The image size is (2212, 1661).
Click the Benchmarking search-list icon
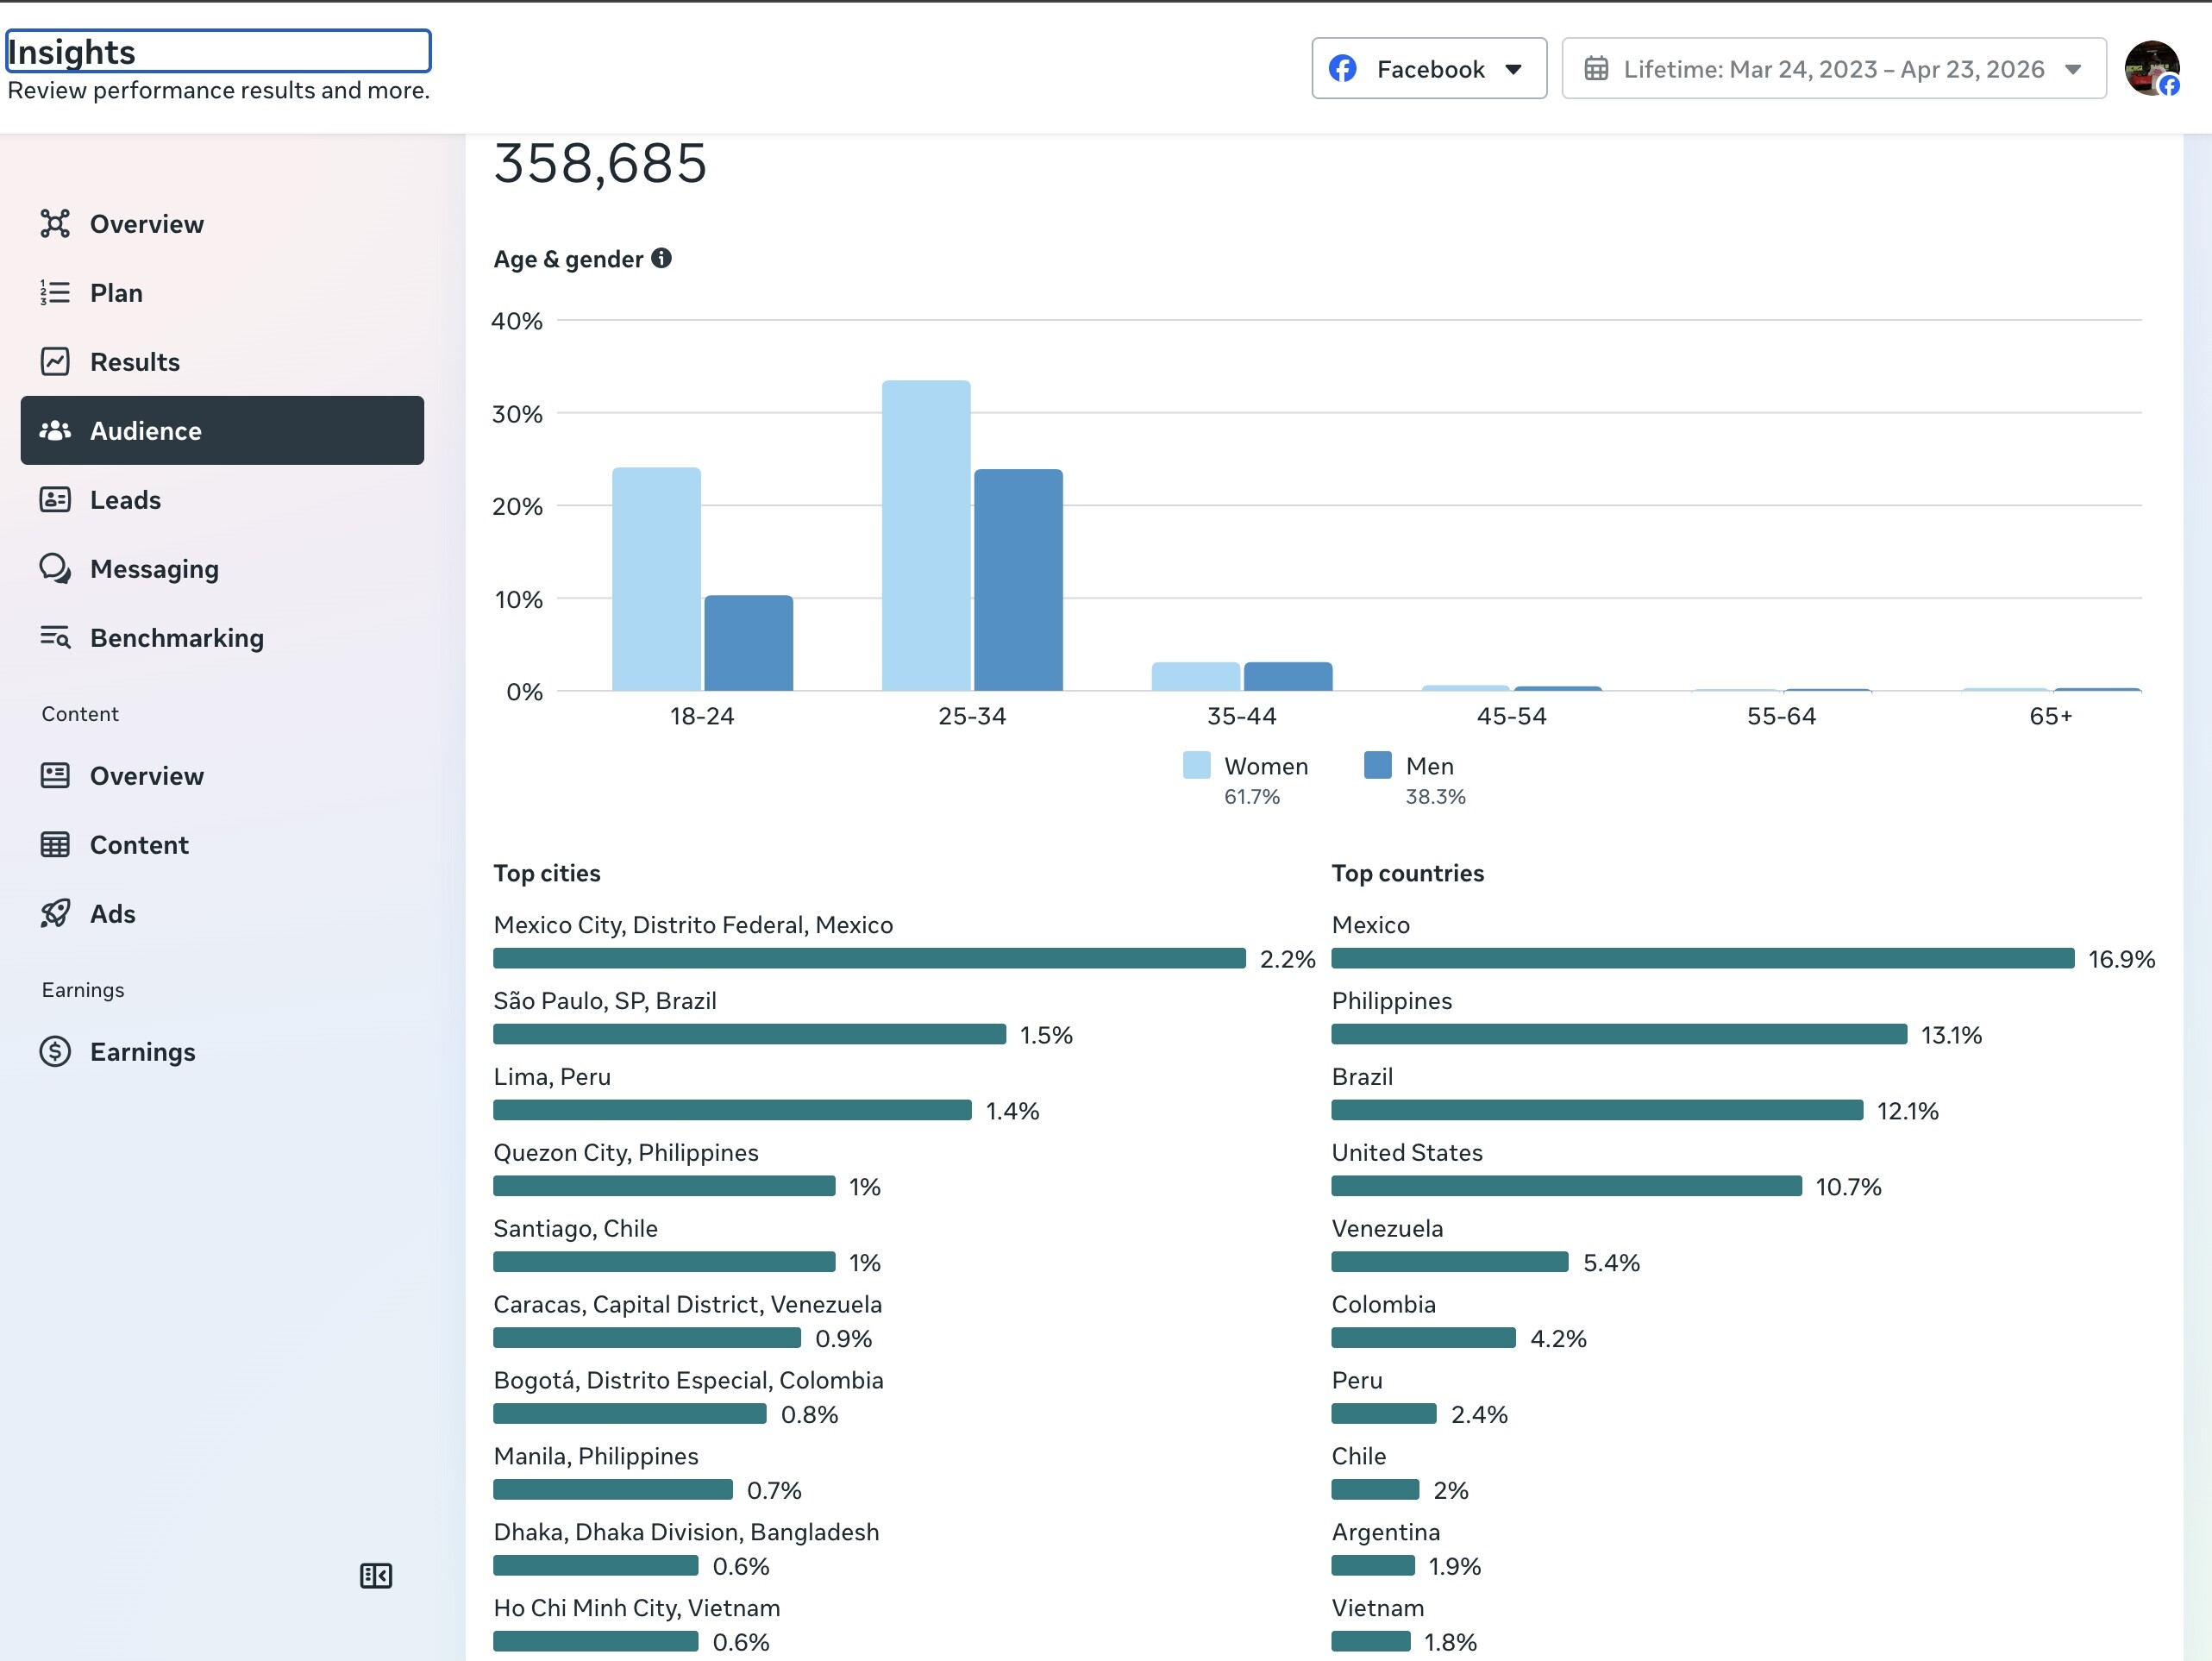click(55, 638)
